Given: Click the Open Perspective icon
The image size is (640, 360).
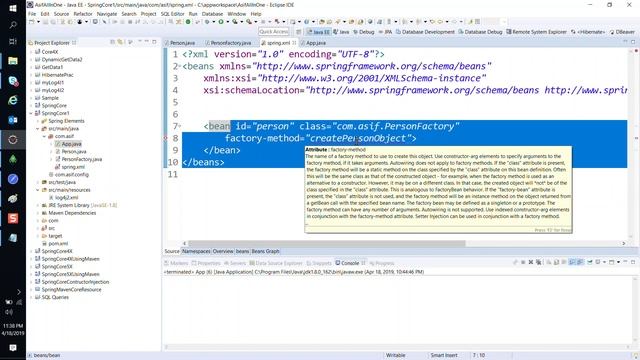Looking at the screenshot, I should pyautogui.click(x=299, y=32).
